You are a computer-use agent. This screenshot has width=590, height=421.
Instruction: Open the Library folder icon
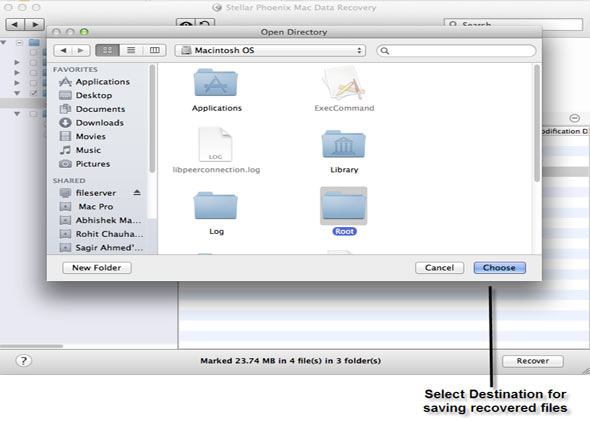[344, 144]
